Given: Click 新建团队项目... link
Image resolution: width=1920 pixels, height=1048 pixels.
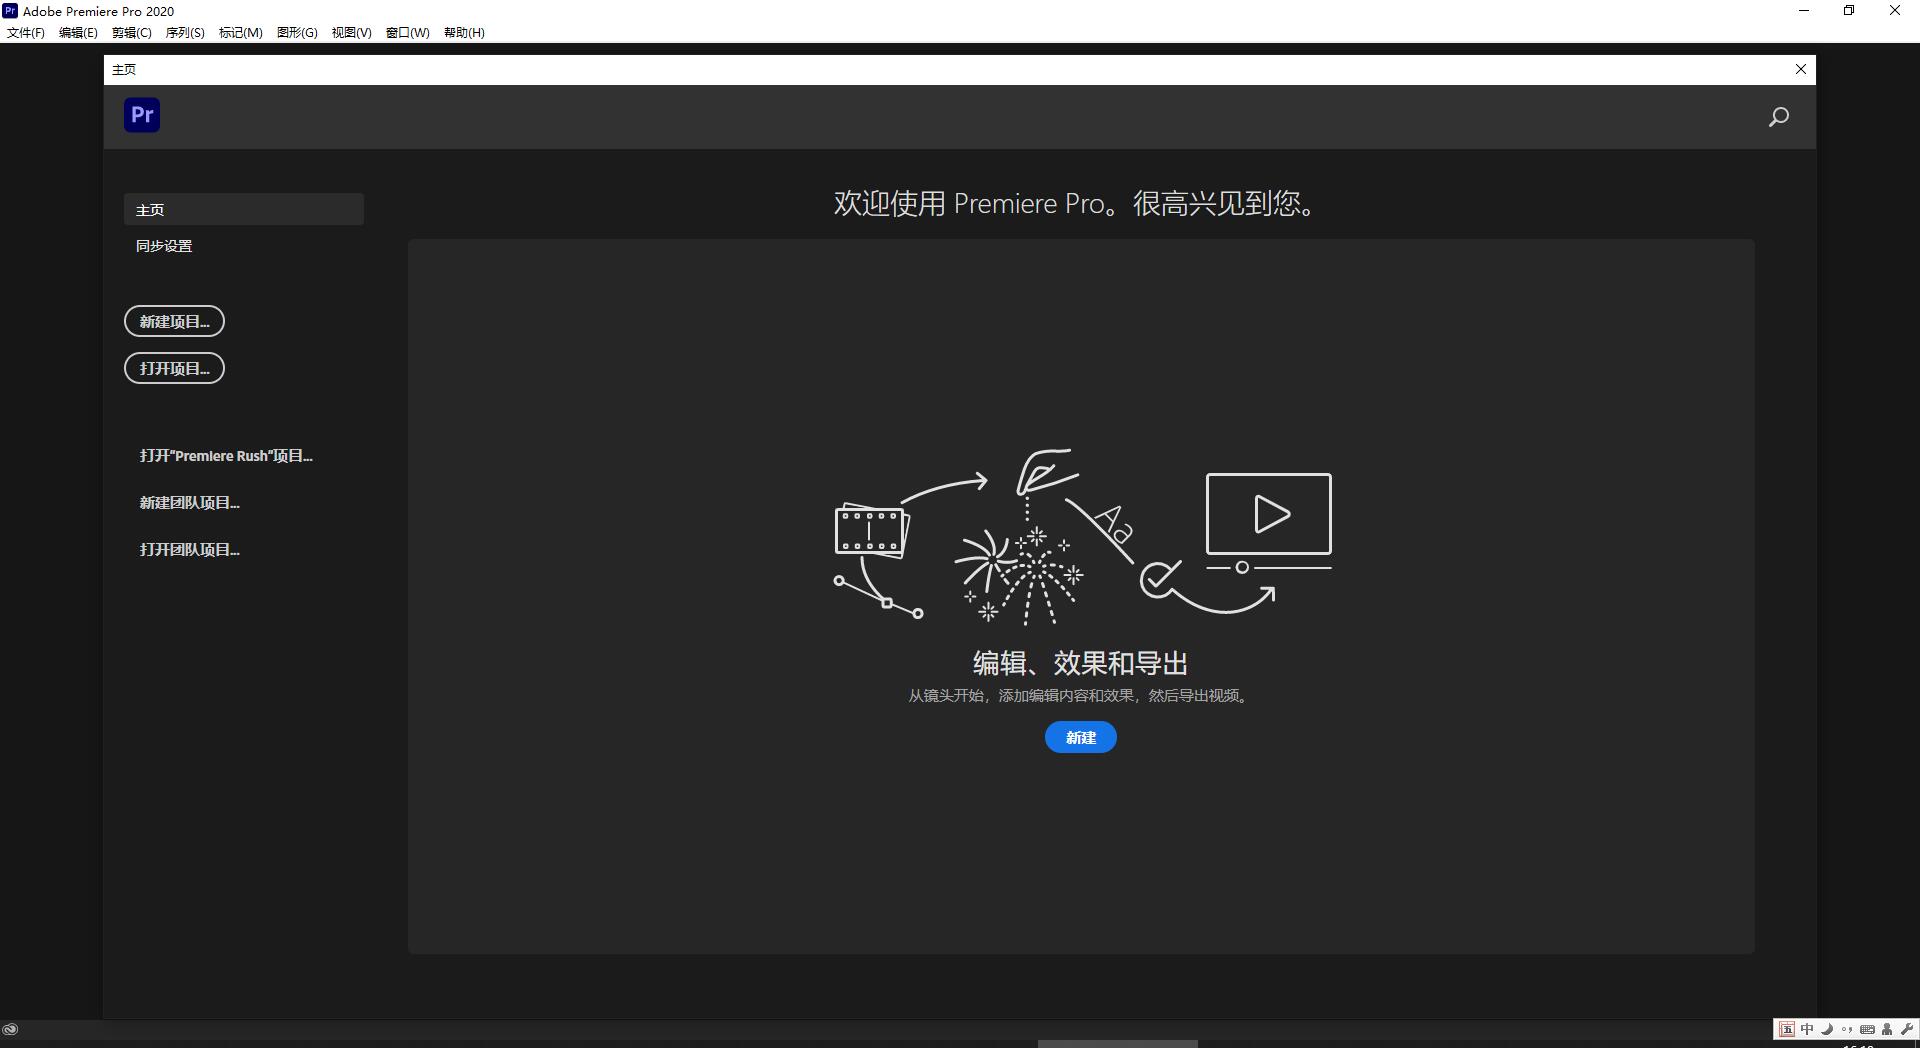Looking at the screenshot, I should click(x=189, y=503).
